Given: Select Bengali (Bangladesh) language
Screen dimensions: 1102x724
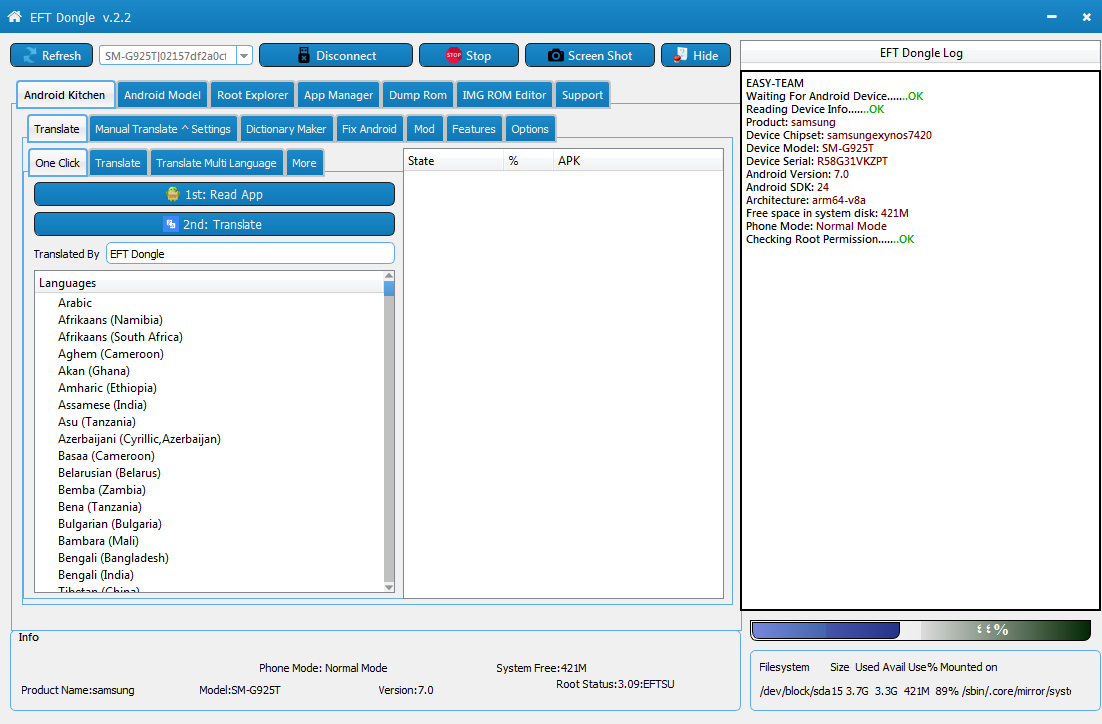Looking at the screenshot, I should click(x=113, y=557).
